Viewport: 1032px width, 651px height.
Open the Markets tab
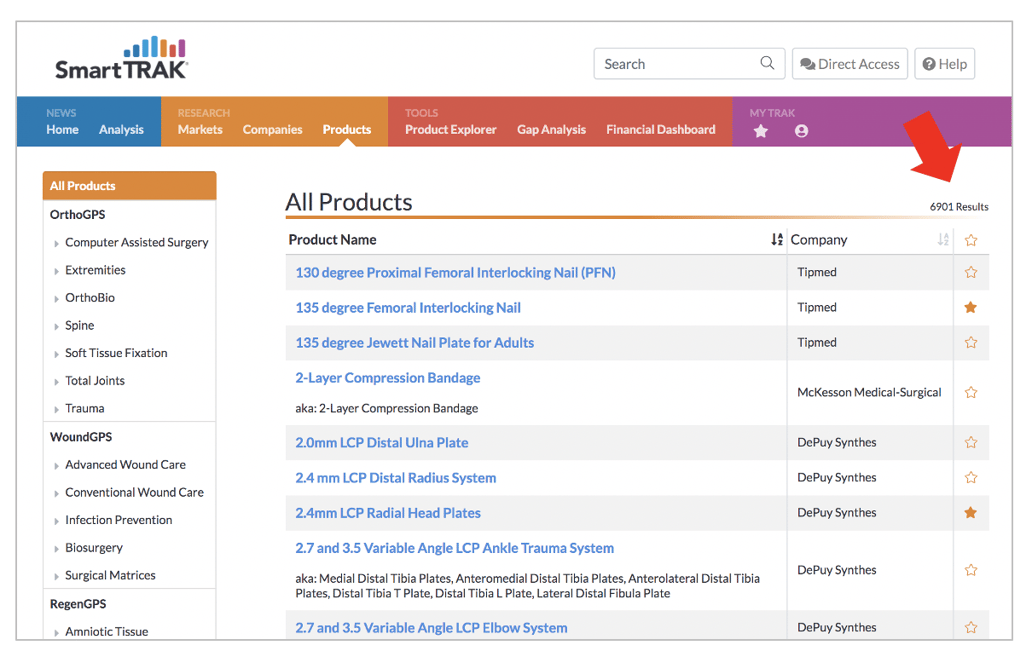click(200, 130)
